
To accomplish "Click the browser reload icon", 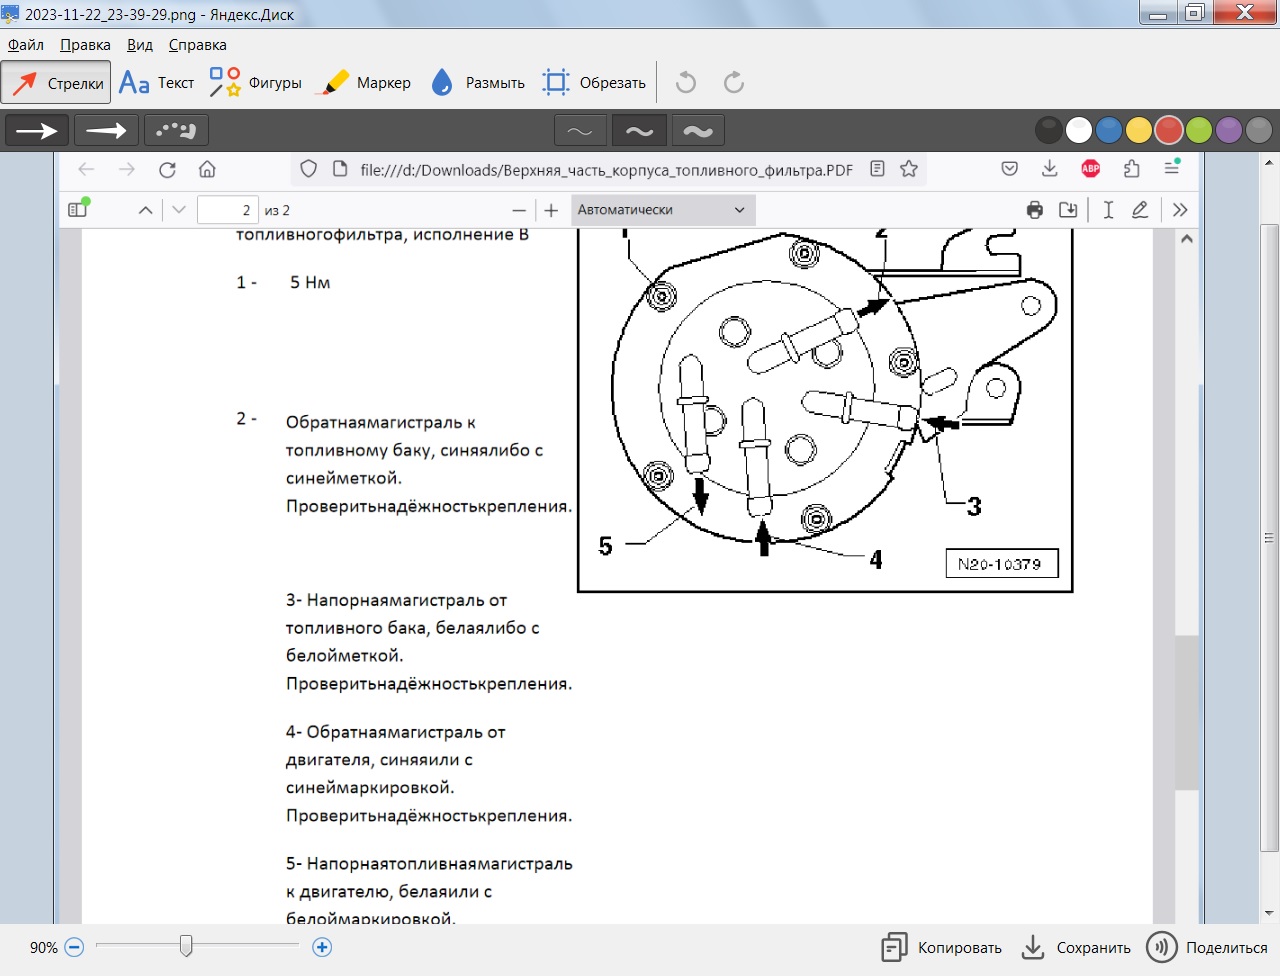I will (x=167, y=169).
